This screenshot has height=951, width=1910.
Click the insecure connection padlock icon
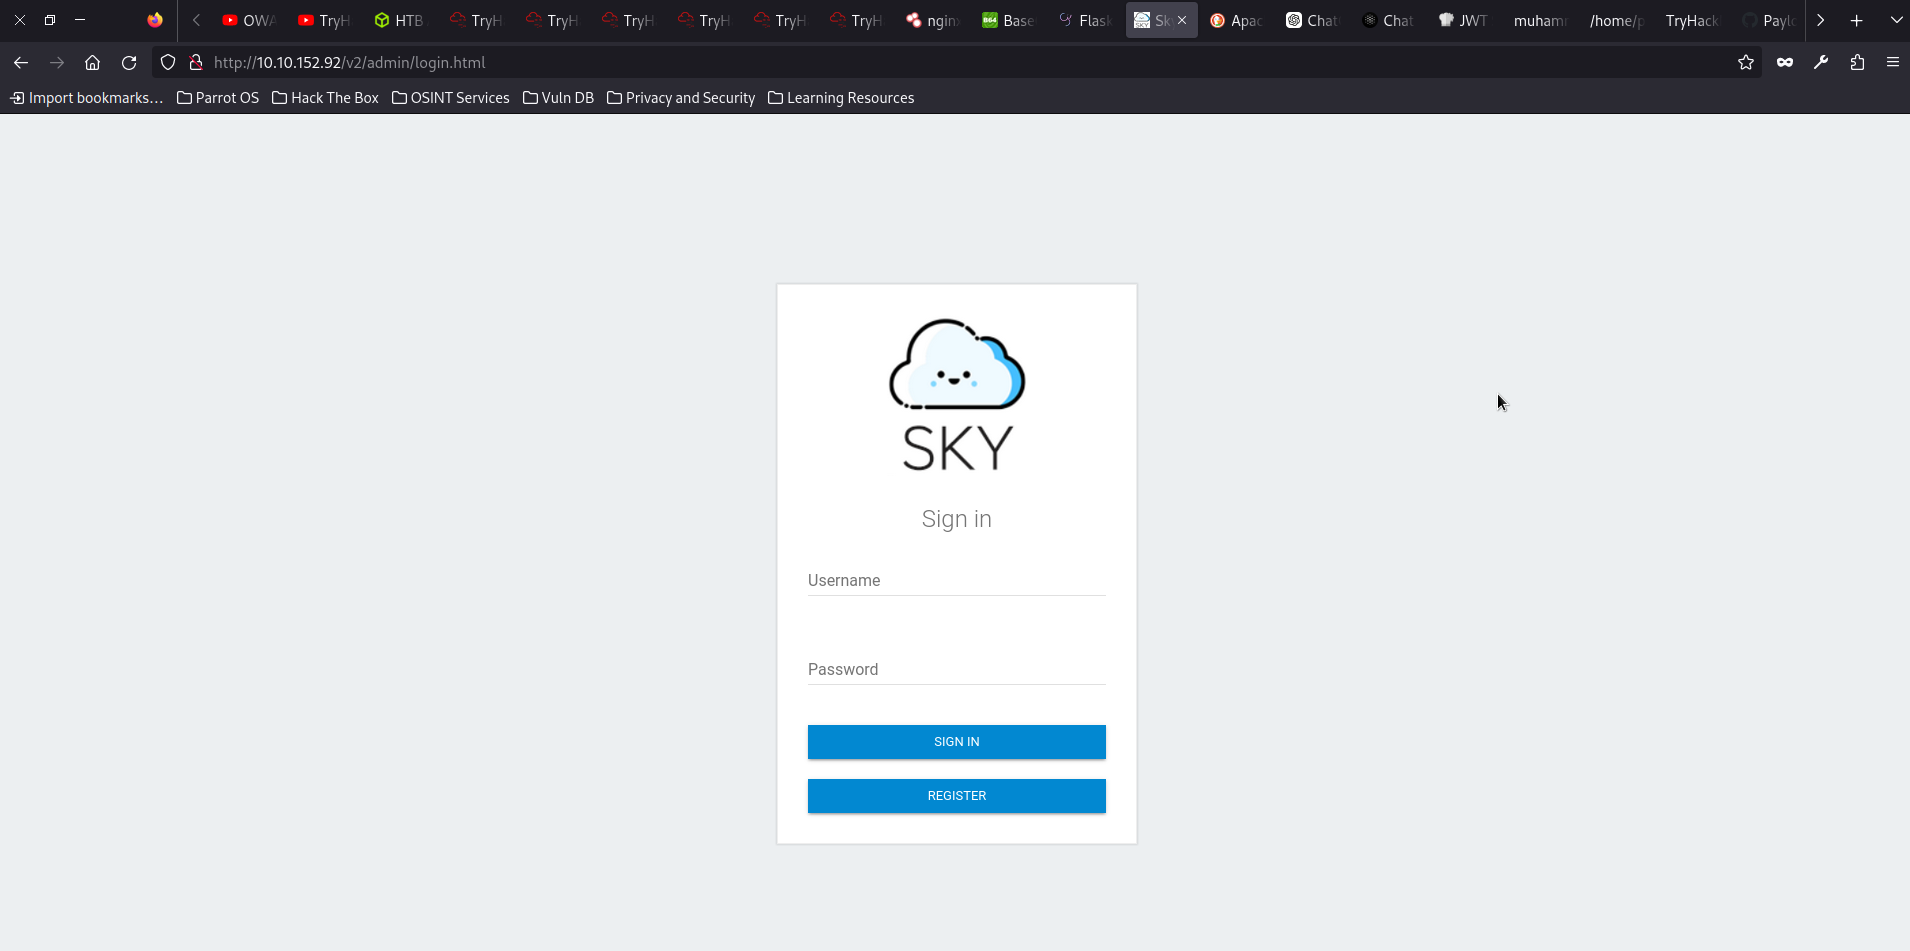click(196, 62)
